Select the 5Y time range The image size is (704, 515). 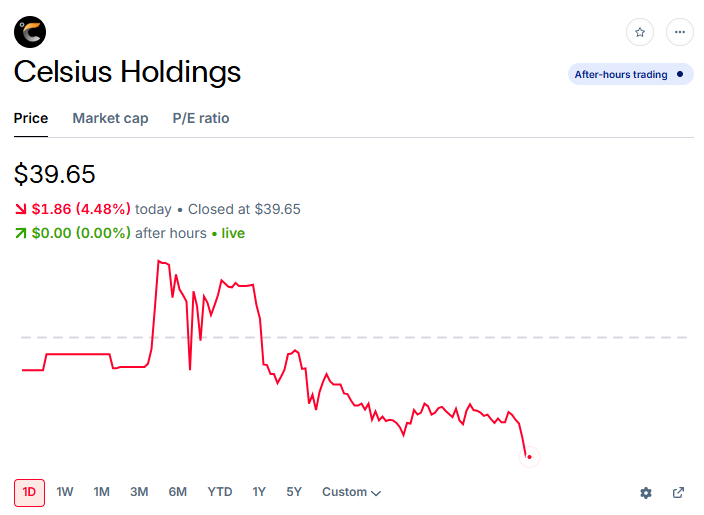(294, 492)
